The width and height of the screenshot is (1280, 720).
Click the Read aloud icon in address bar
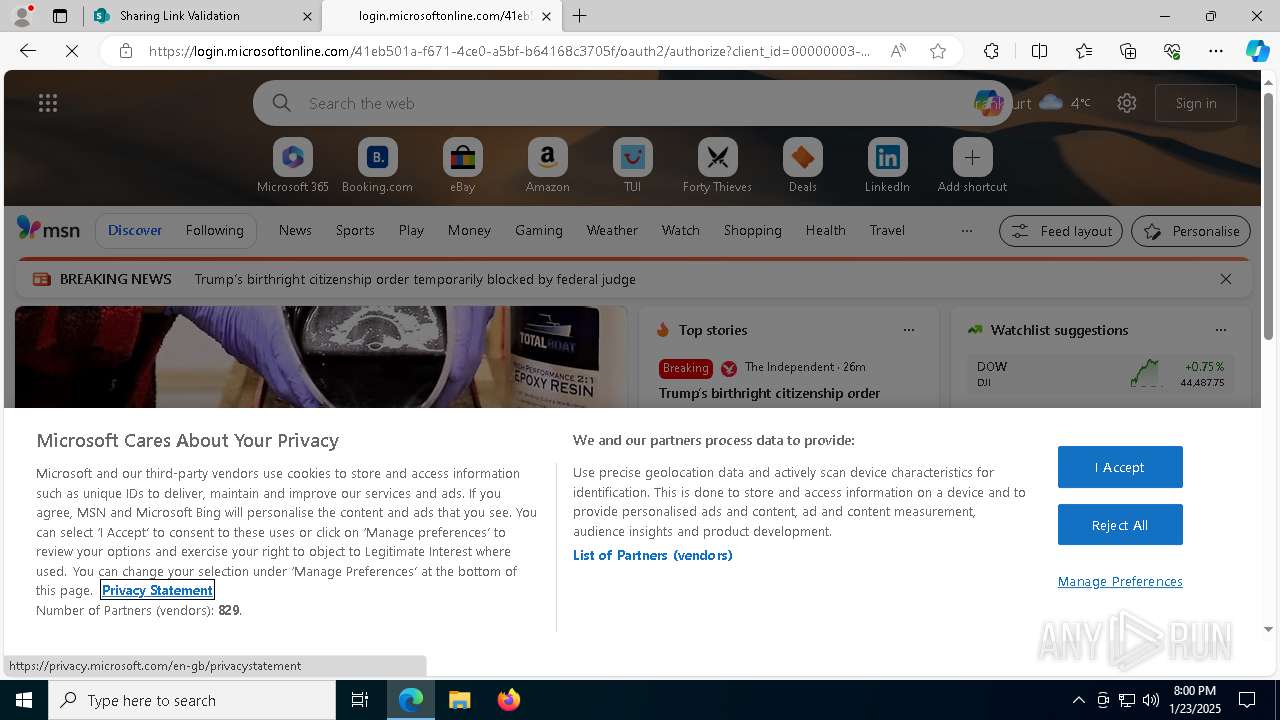point(898,51)
